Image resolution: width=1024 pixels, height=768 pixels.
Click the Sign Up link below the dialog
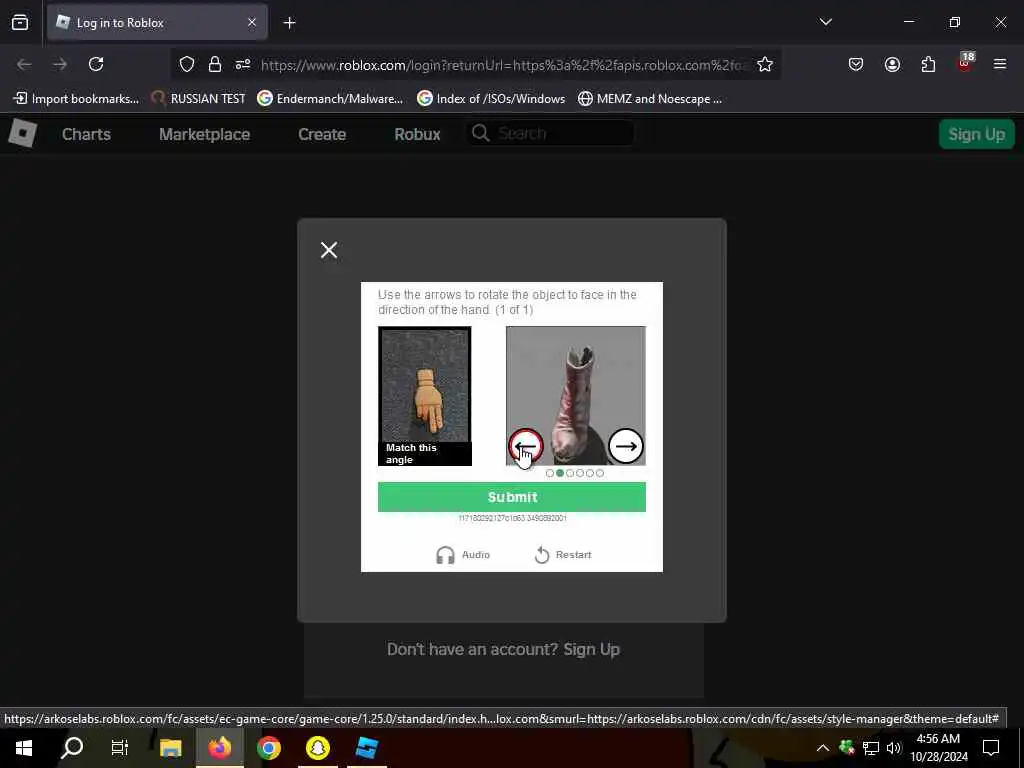[x=591, y=649]
